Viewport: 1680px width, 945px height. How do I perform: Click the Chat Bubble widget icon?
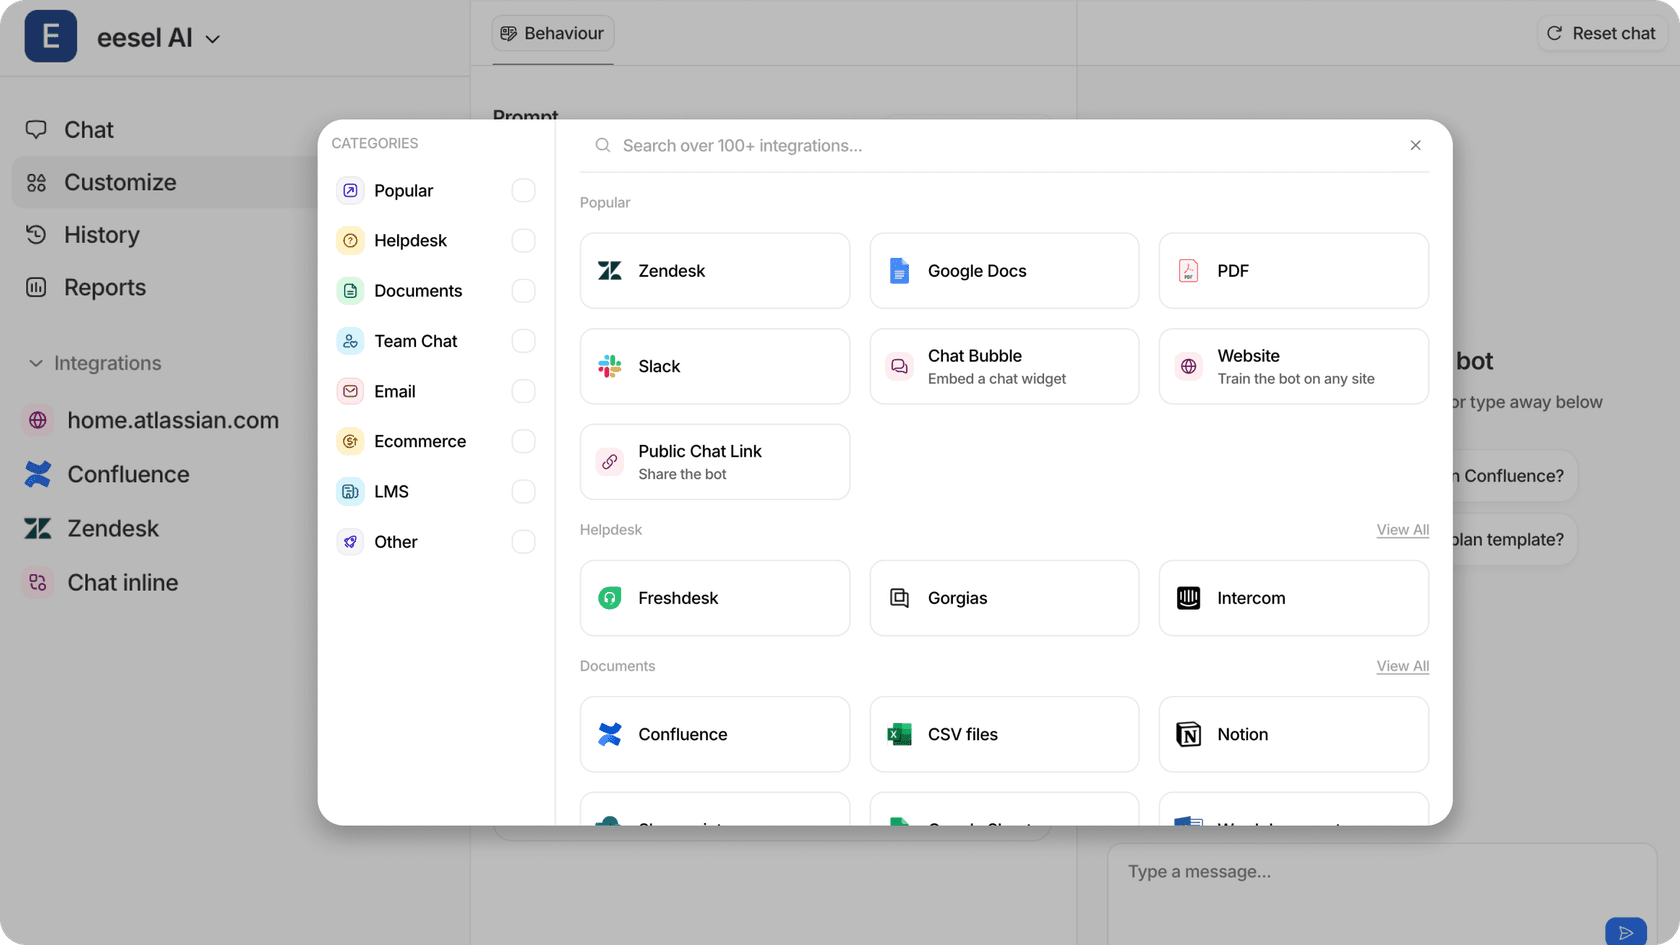[899, 366]
